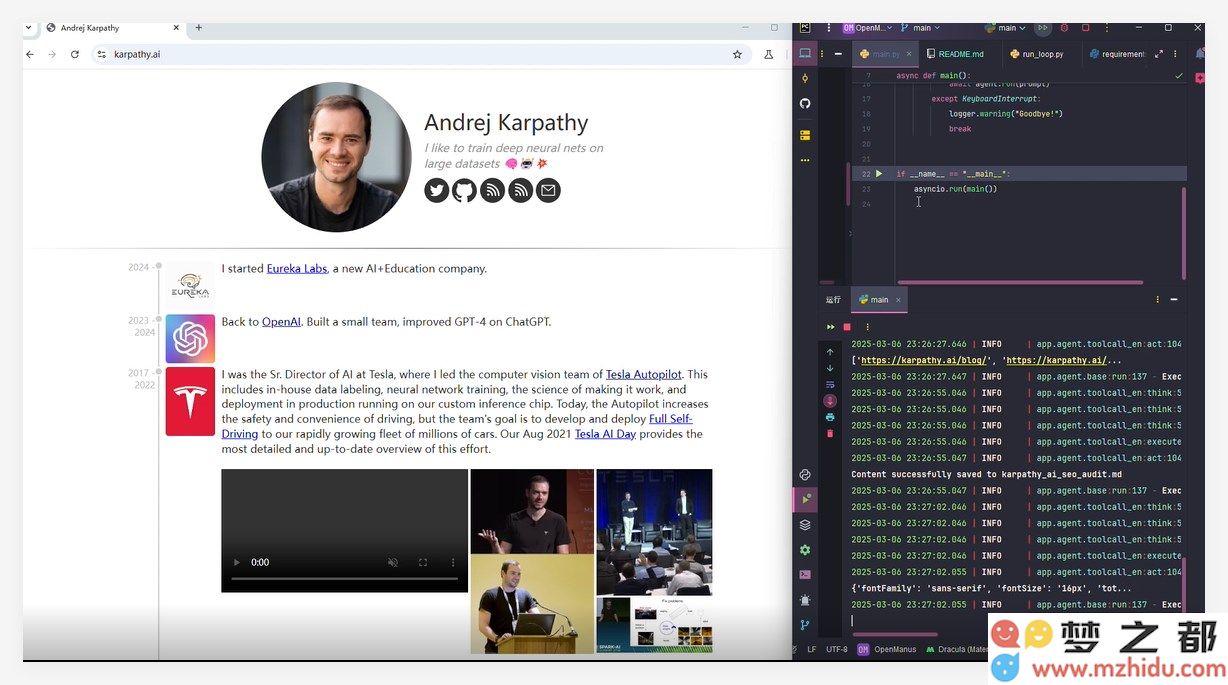Open the Tesla Autopilot link
This screenshot has height=685, width=1228.
coord(644,375)
